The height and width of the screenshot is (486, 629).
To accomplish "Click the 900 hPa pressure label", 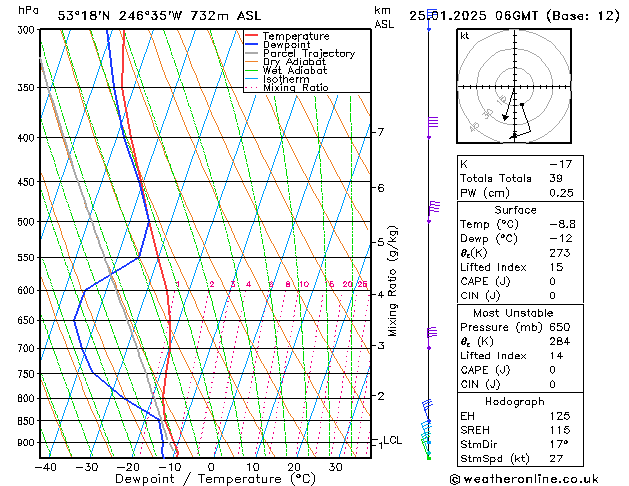I will pyautogui.click(x=28, y=443).
